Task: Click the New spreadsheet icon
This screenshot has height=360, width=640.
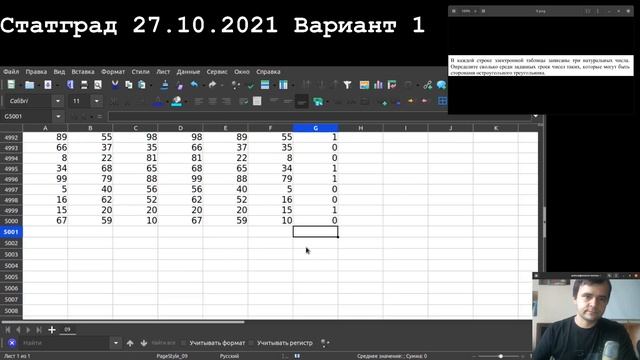Action: click(11, 84)
